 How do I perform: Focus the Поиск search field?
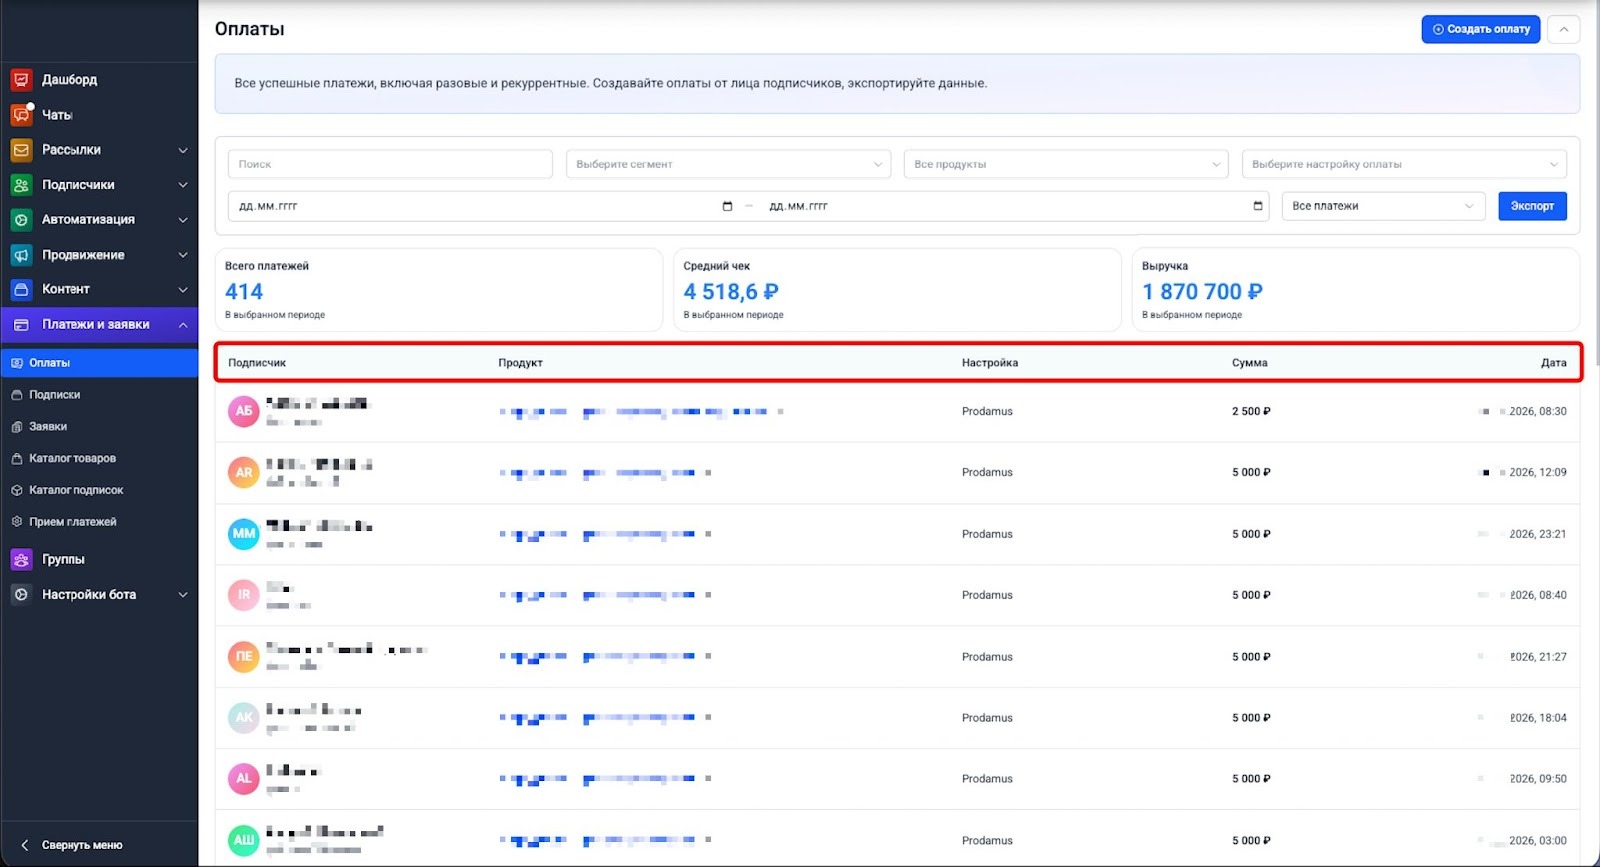[390, 164]
